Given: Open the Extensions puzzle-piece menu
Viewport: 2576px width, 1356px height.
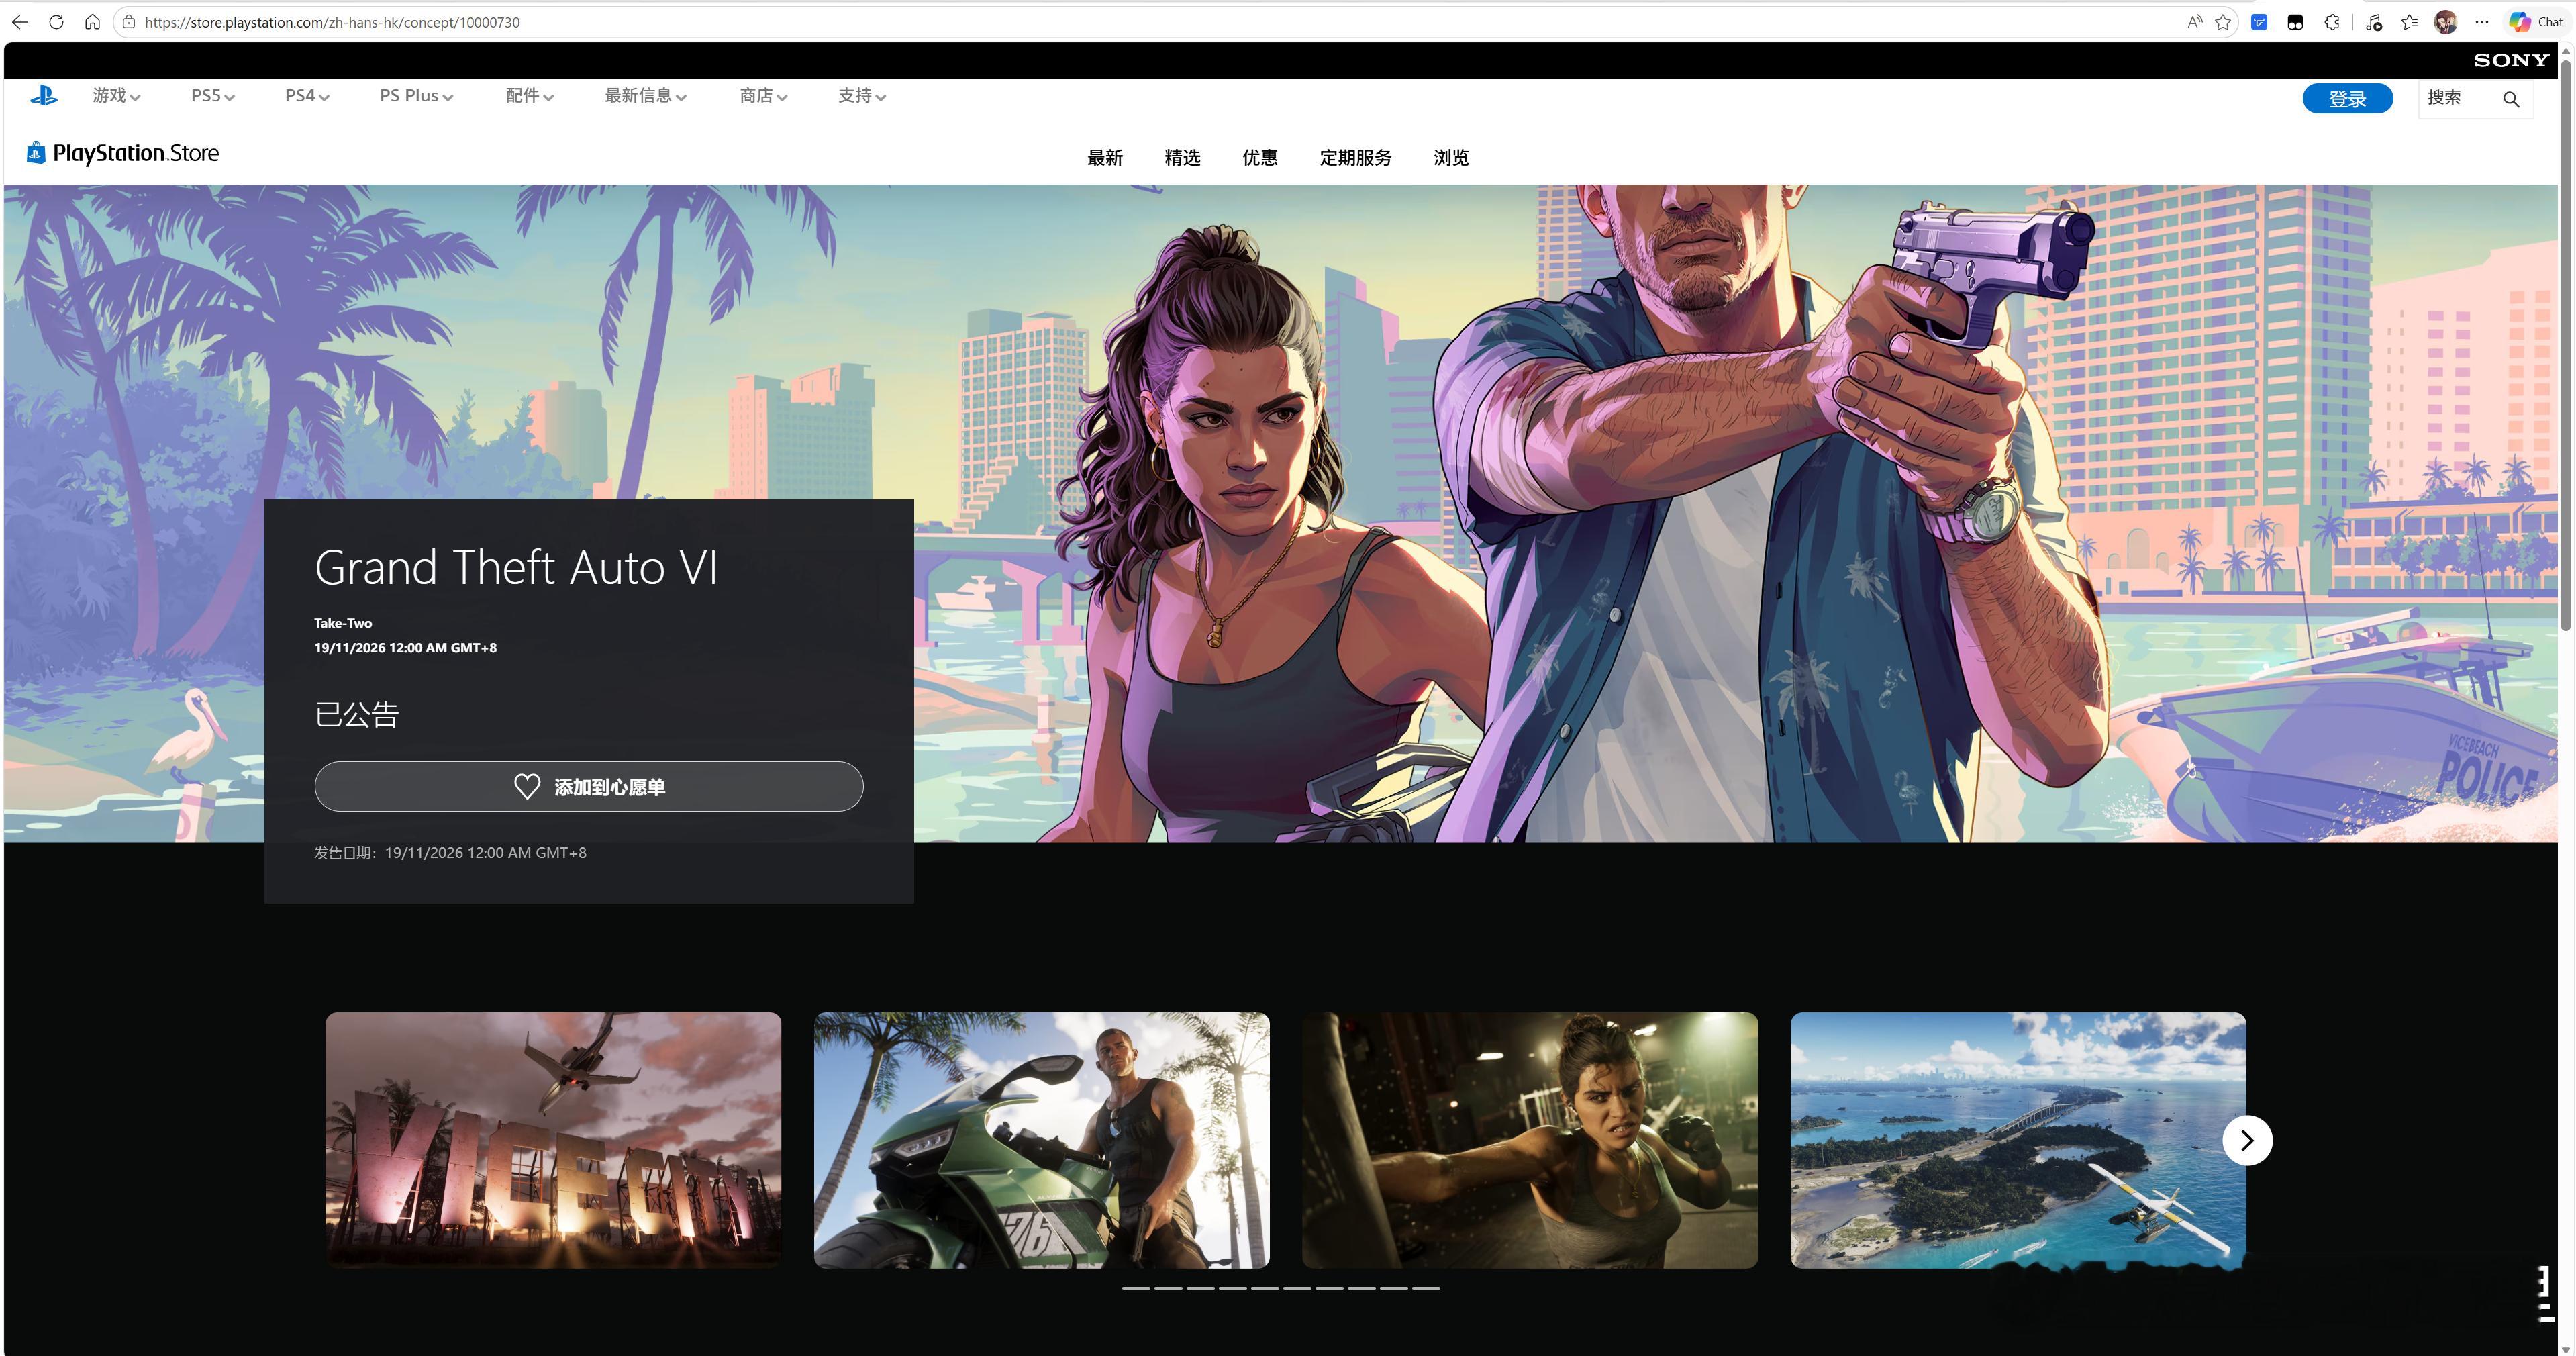Looking at the screenshot, I should click(x=2331, y=22).
